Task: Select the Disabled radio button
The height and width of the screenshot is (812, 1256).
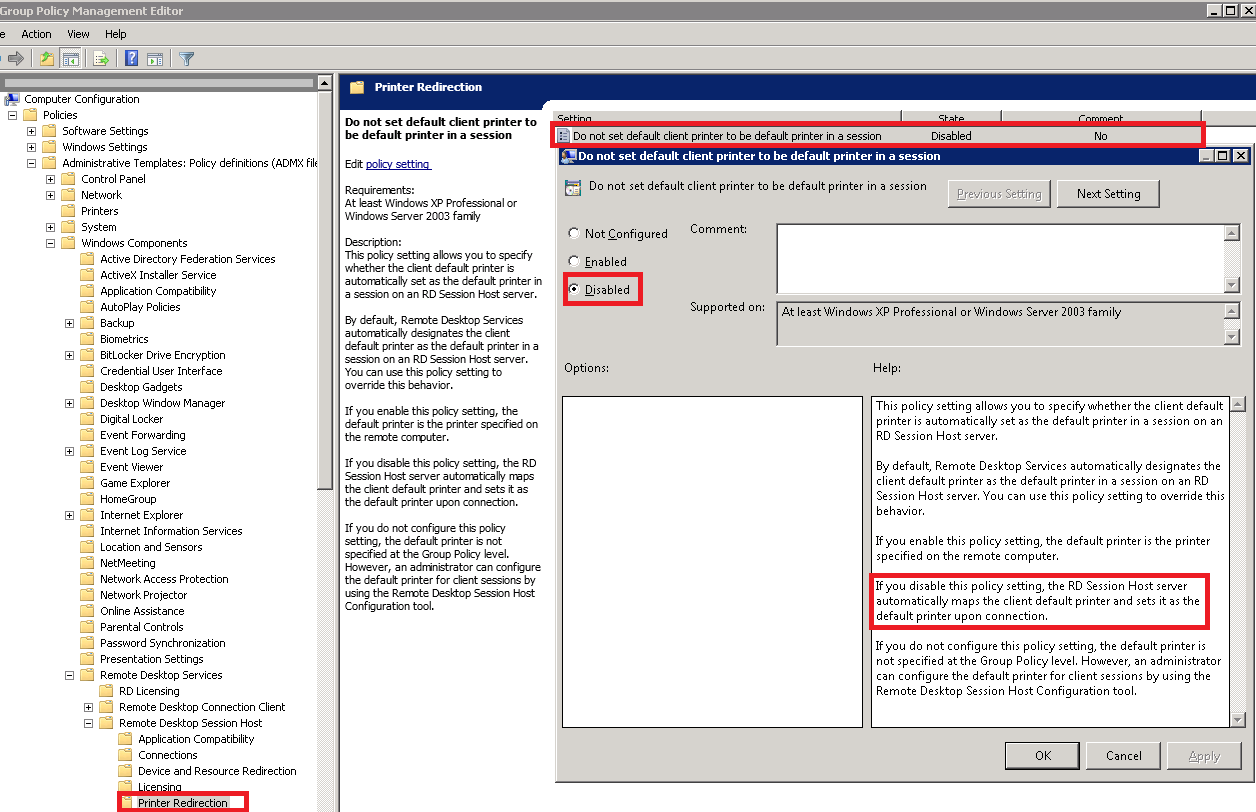Action: 574,290
